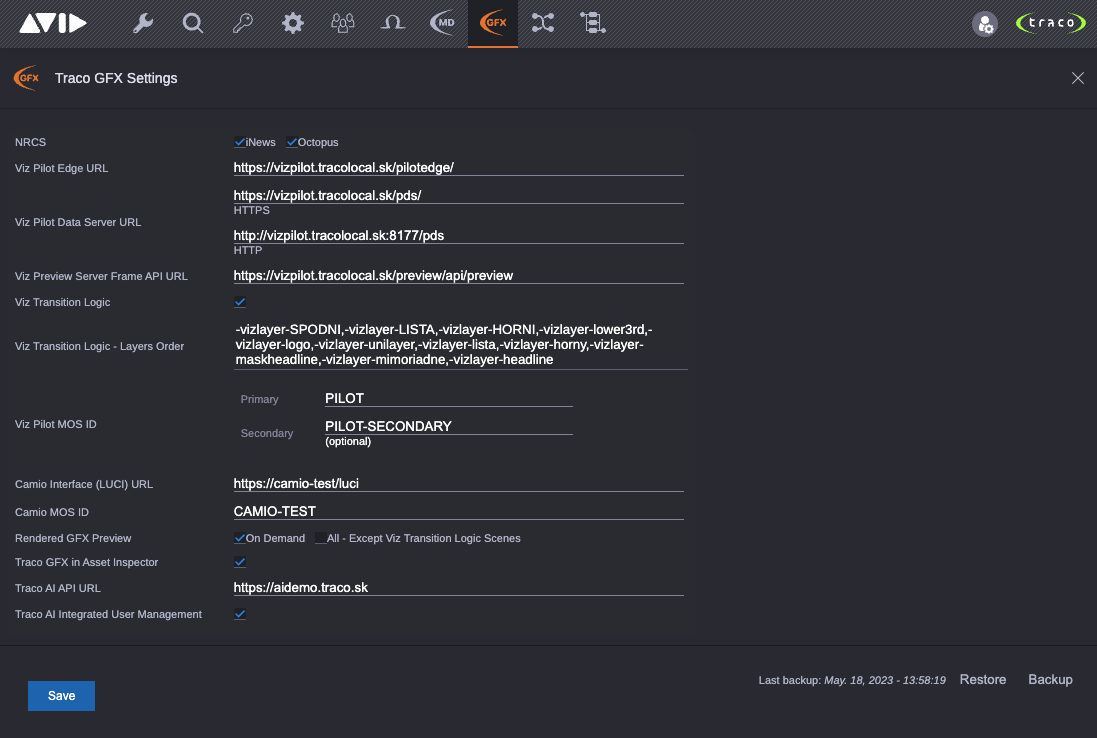
Task: Toggle the iNews NRCS checkbox
Action: point(239,142)
